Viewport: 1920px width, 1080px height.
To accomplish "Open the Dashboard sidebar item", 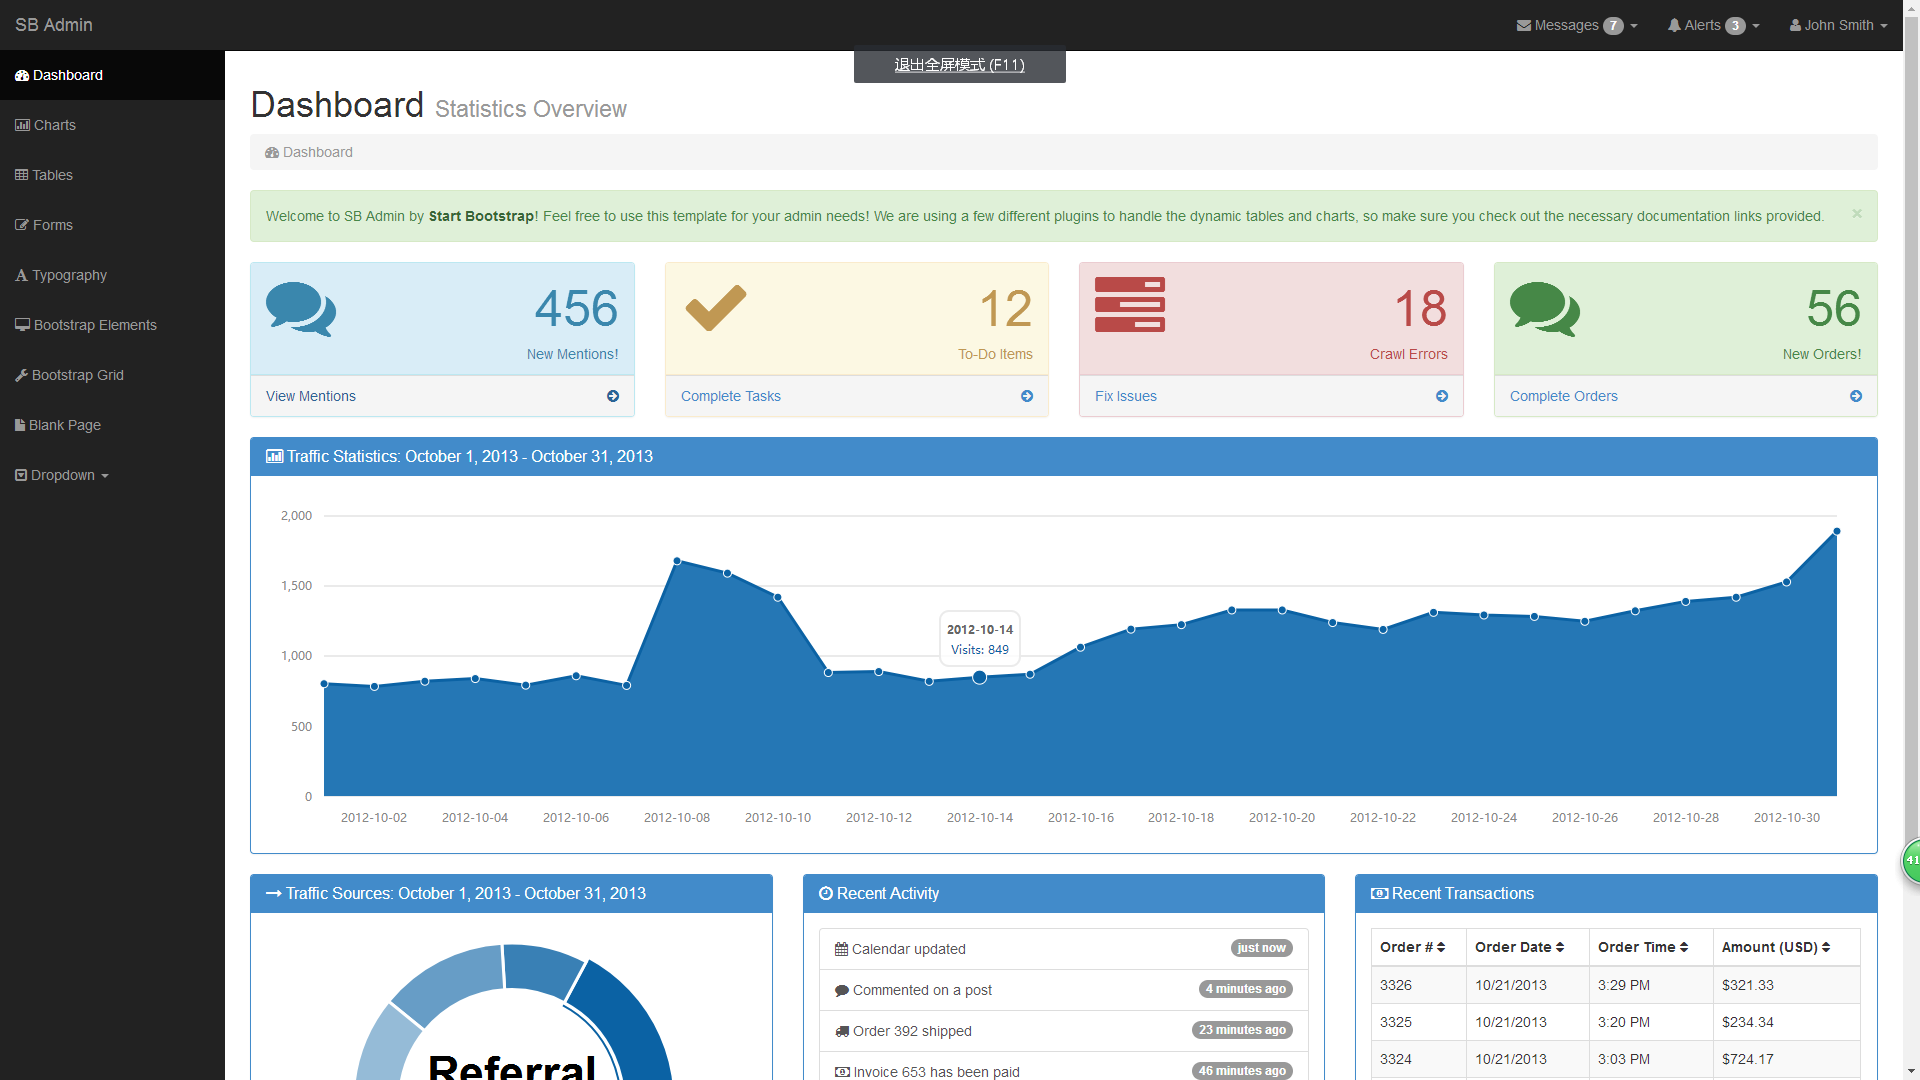I will coord(112,75).
